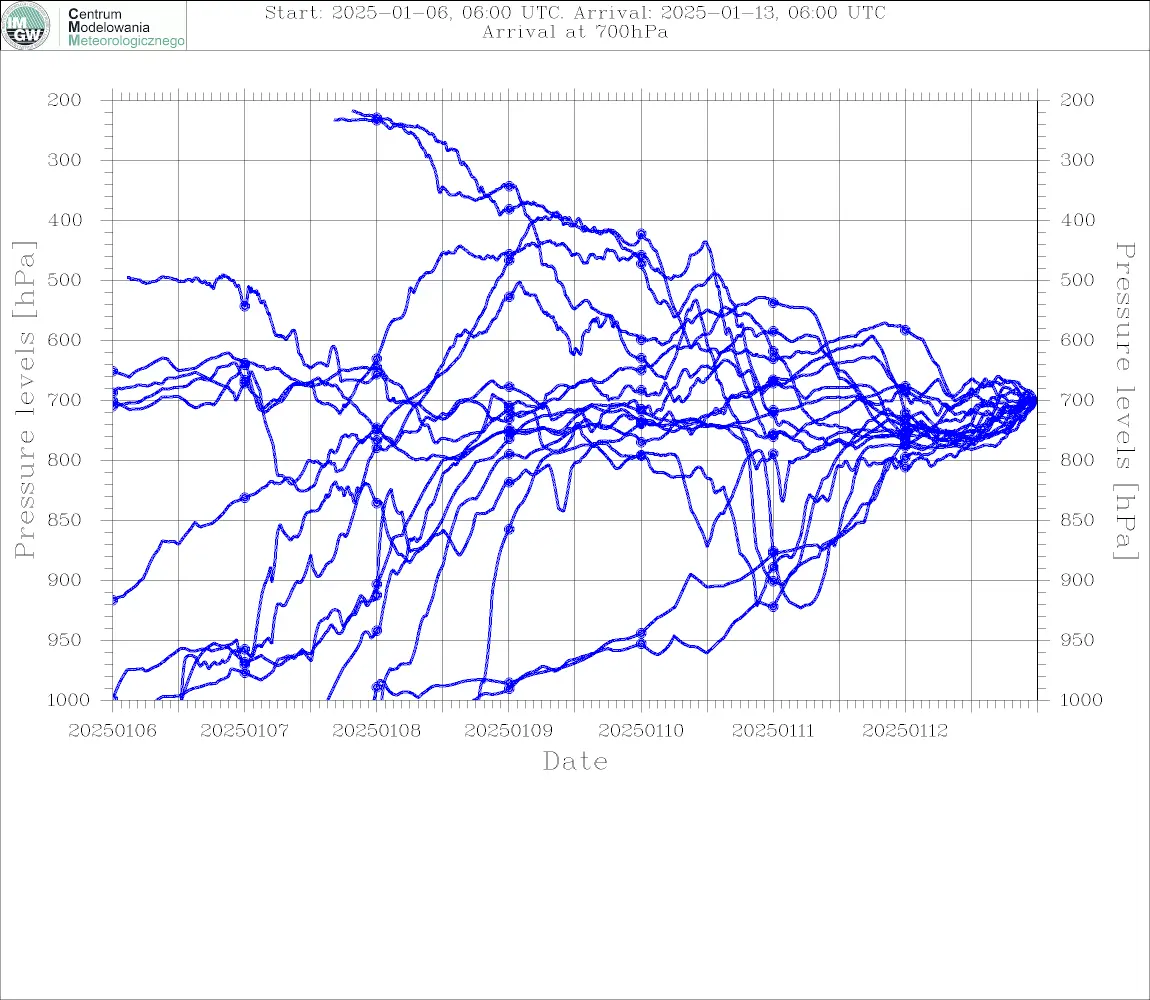Click the right axis 950 label
The height and width of the screenshot is (1000, 1150).
1077,640
